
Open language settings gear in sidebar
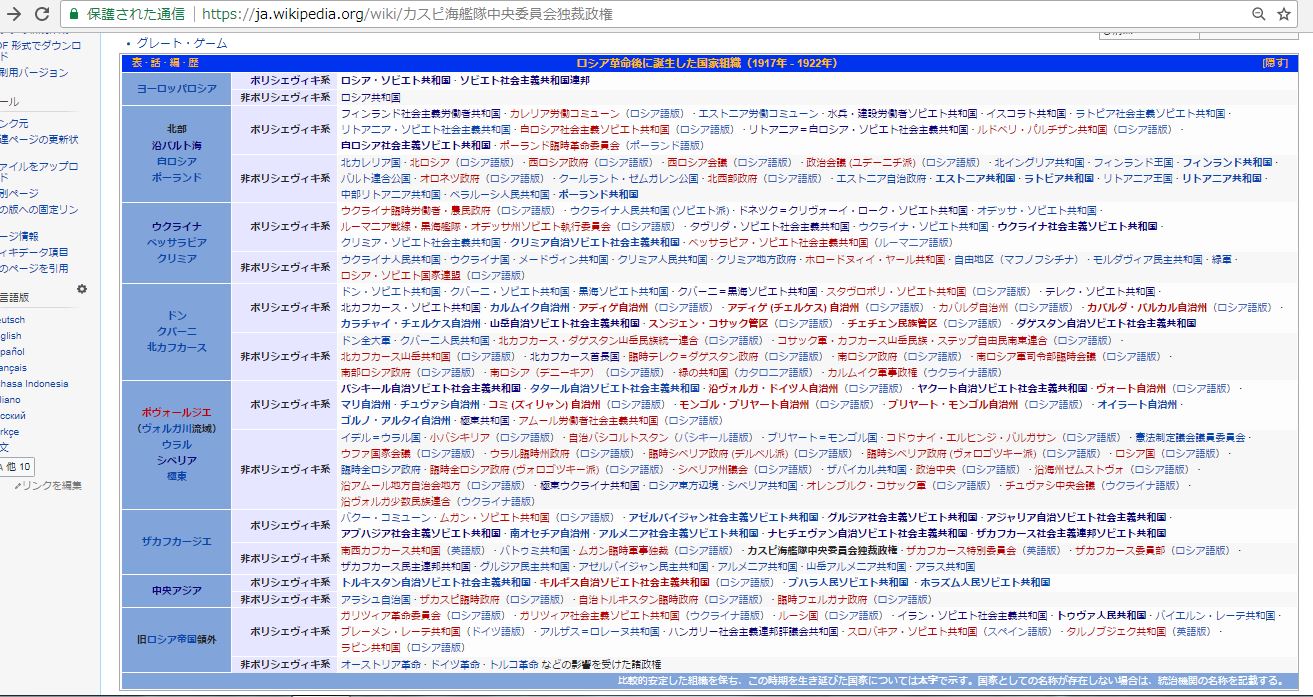click(82, 289)
